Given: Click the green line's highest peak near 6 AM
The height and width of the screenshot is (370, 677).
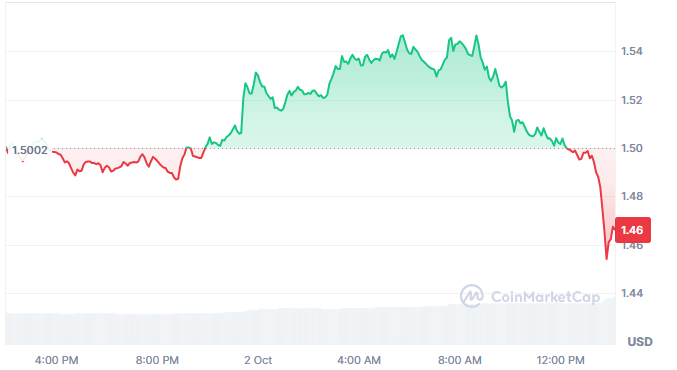Looking at the screenshot, I should (402, 35).
